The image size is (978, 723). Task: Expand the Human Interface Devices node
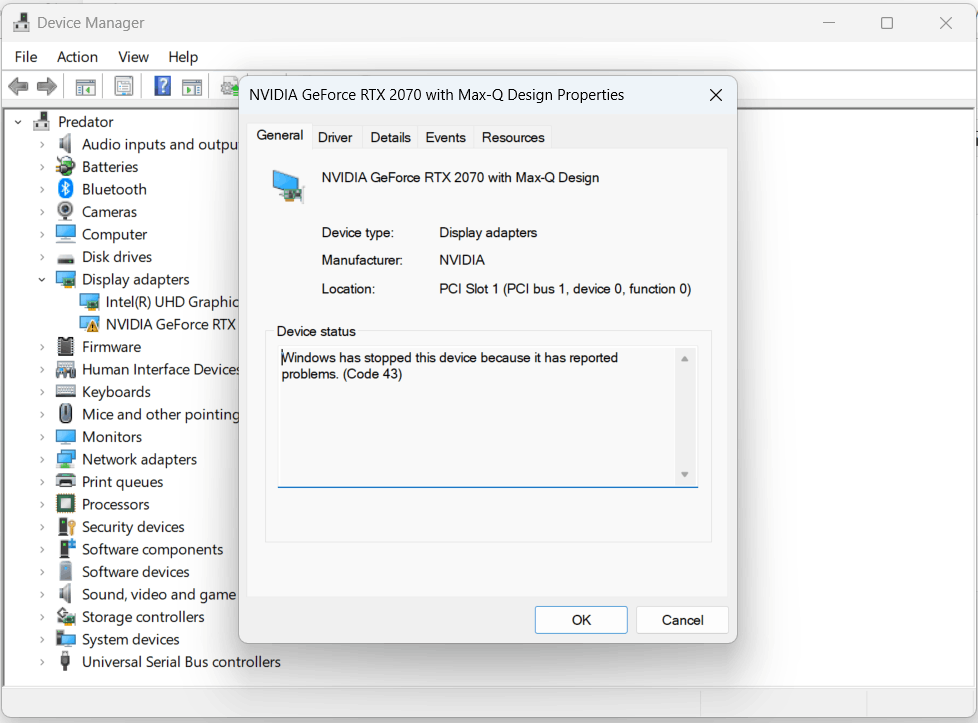42,369
